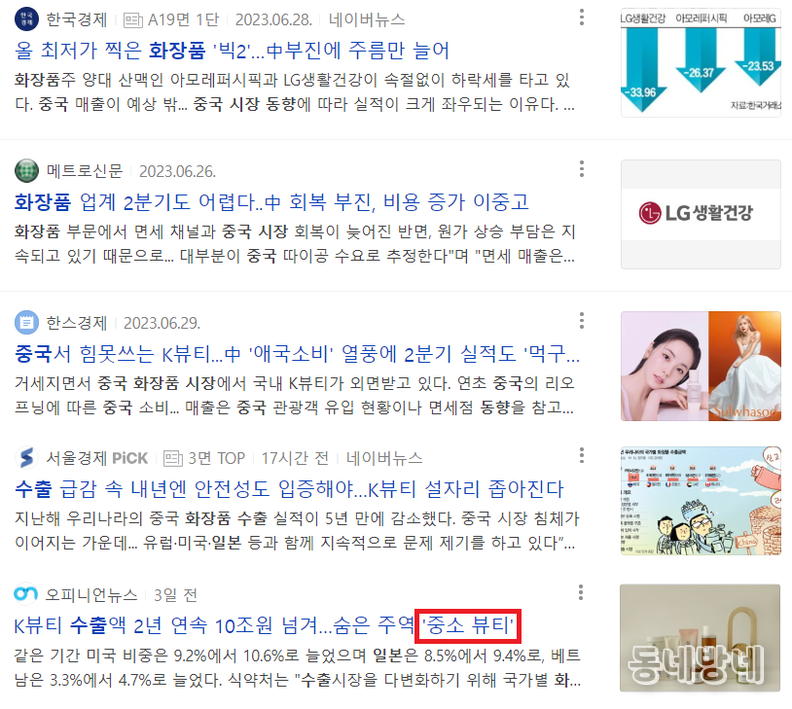The height and width of the screenshot is (709, 792).
Task: Open the headline '화장품 업계 2분기도 어렵다'
Action: 272,202
